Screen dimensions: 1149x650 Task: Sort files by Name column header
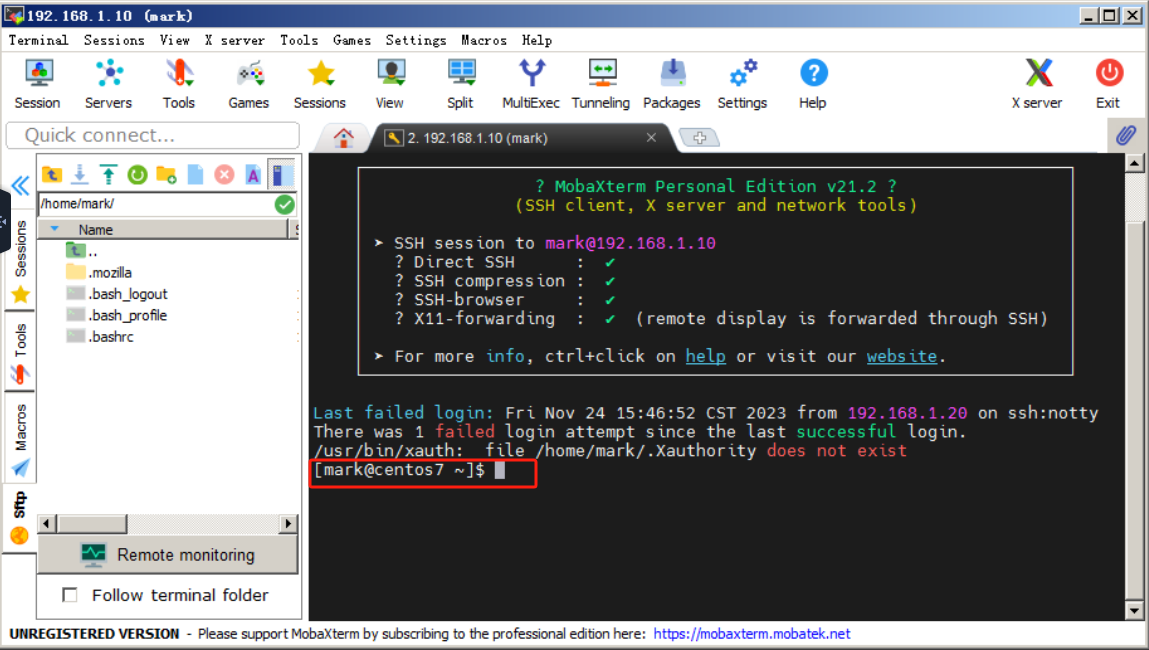pyautogui.click(x=165, y=229)
